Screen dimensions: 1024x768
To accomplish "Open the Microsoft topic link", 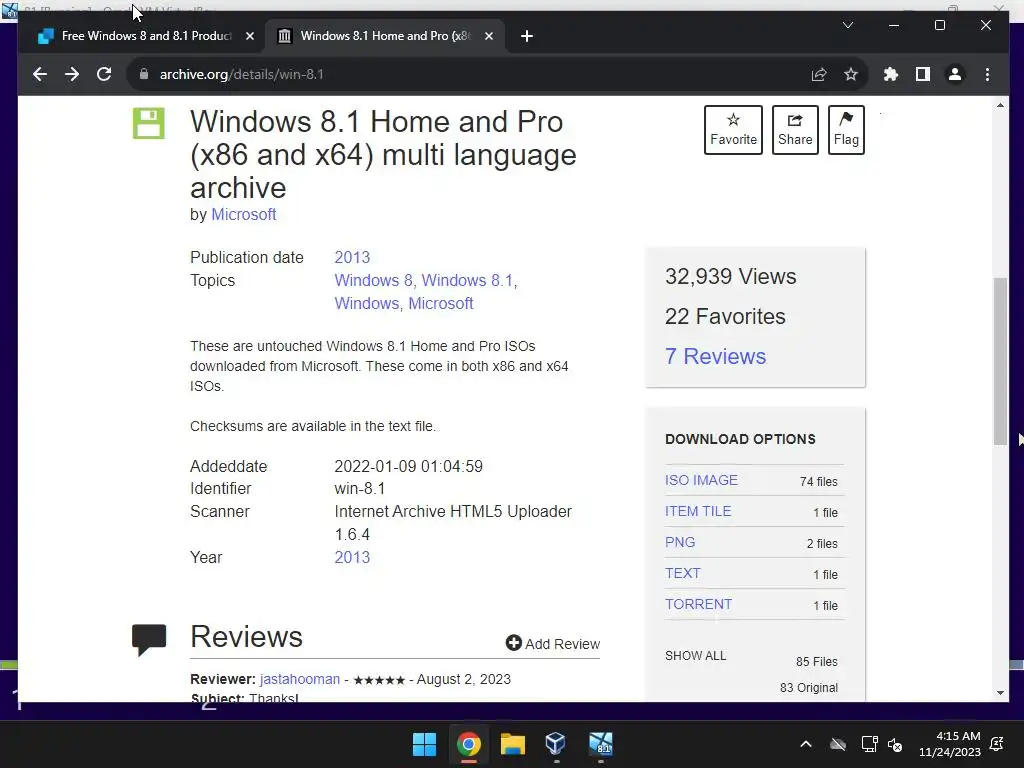I will [441, 303].
